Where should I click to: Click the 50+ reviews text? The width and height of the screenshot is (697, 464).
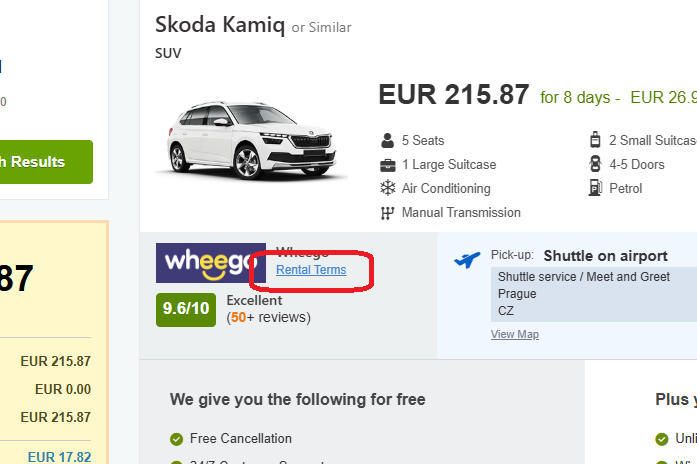(x=269, y=318)
